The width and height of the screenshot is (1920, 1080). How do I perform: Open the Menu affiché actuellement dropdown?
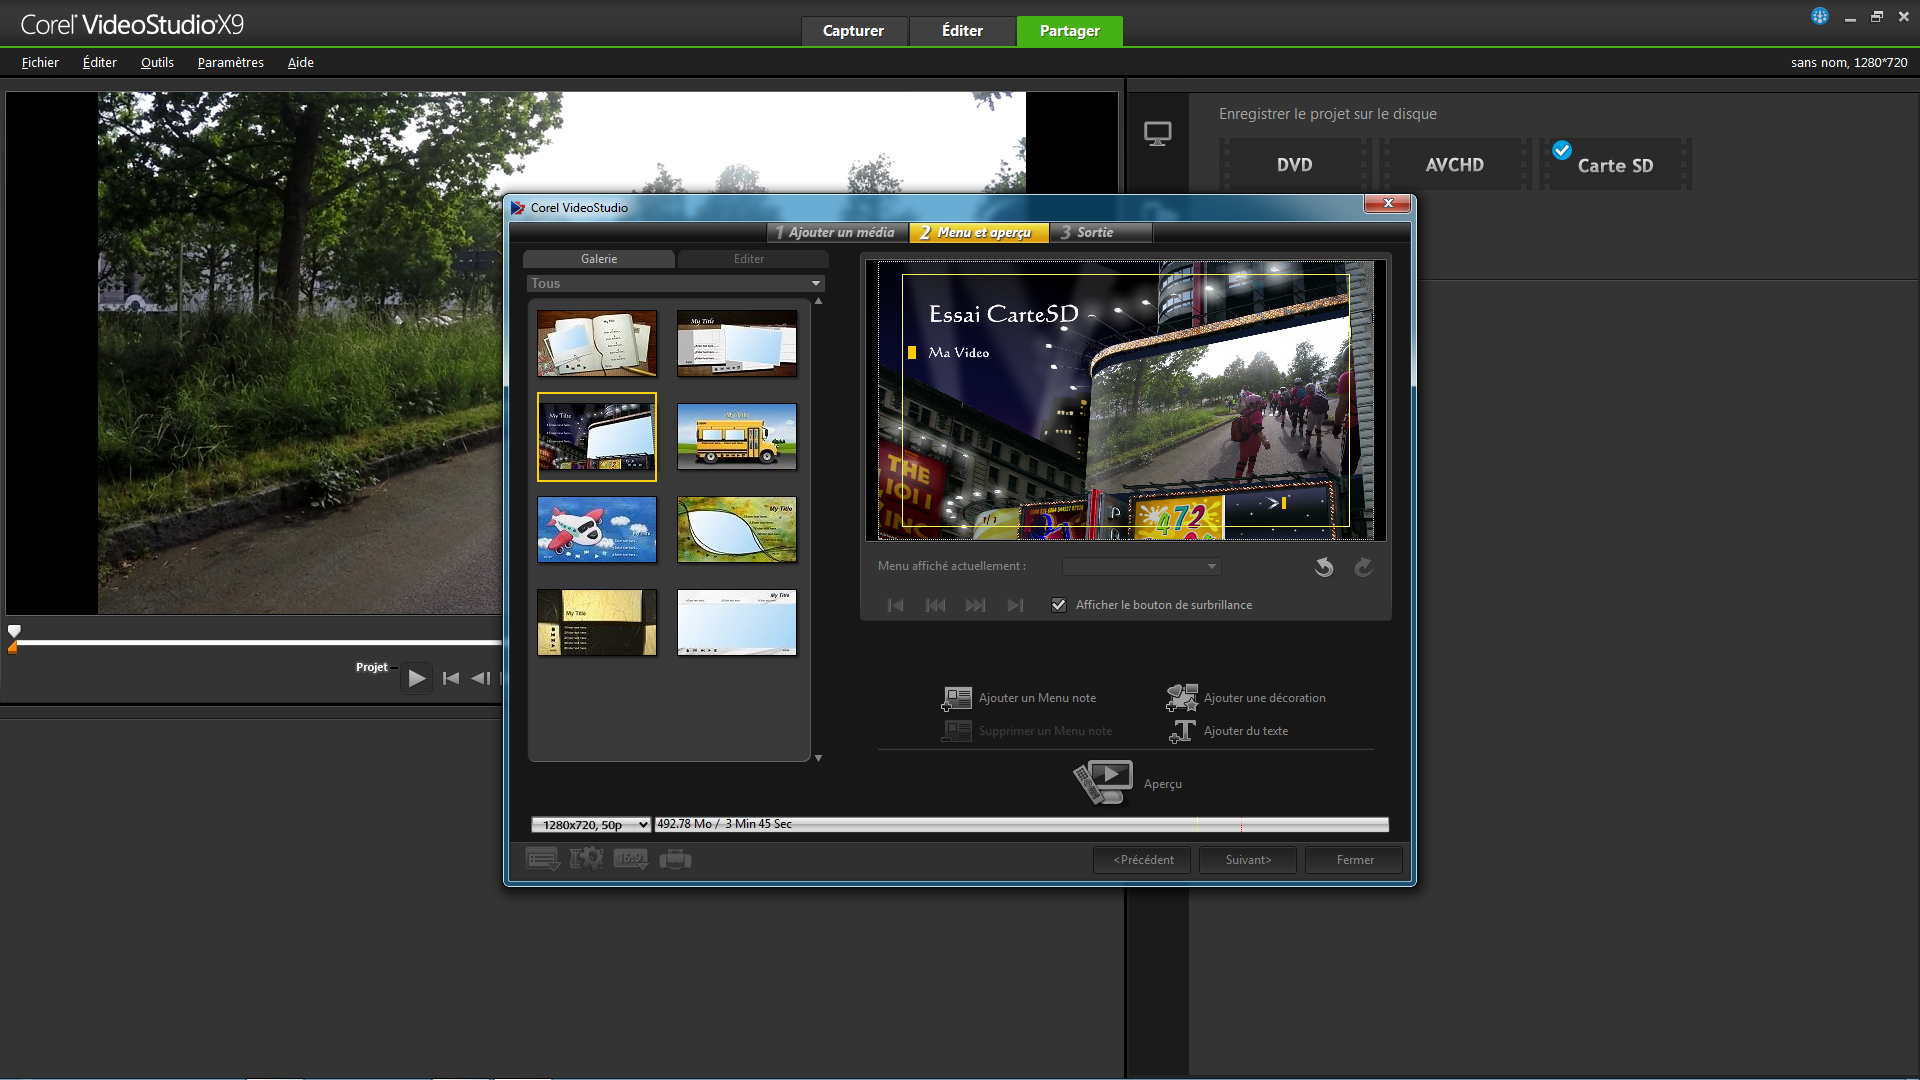[1142, 567]
